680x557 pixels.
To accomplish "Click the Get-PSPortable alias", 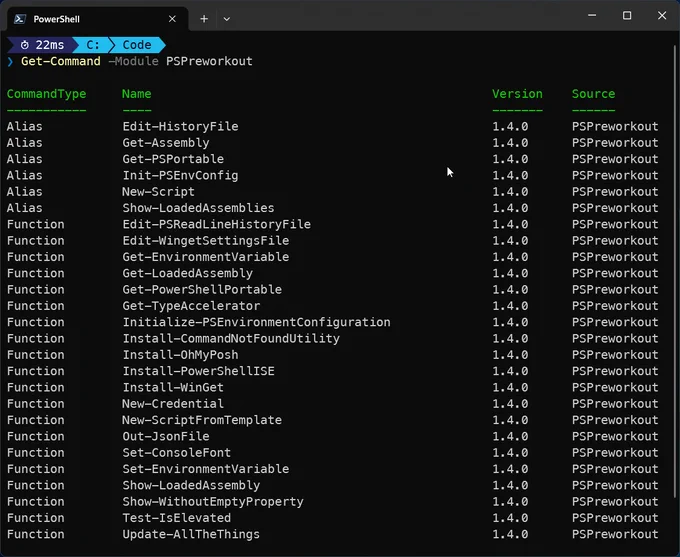I will click(173, 159).
